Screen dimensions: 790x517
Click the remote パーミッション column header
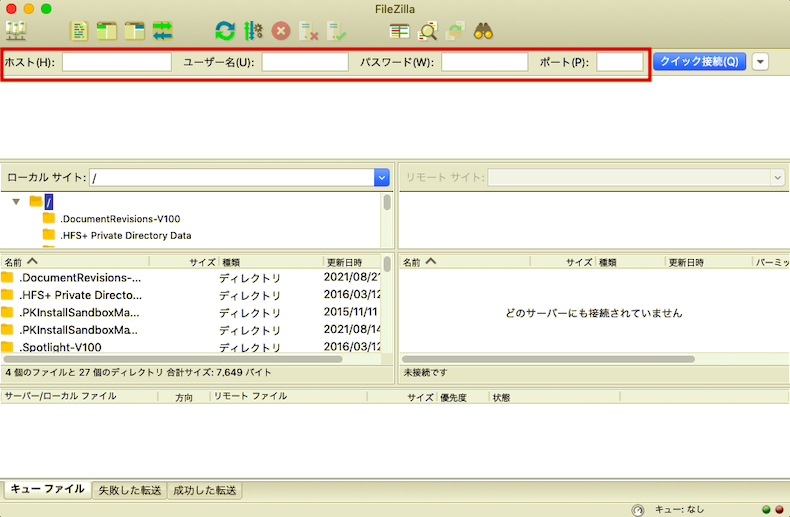tap(771, 262)
